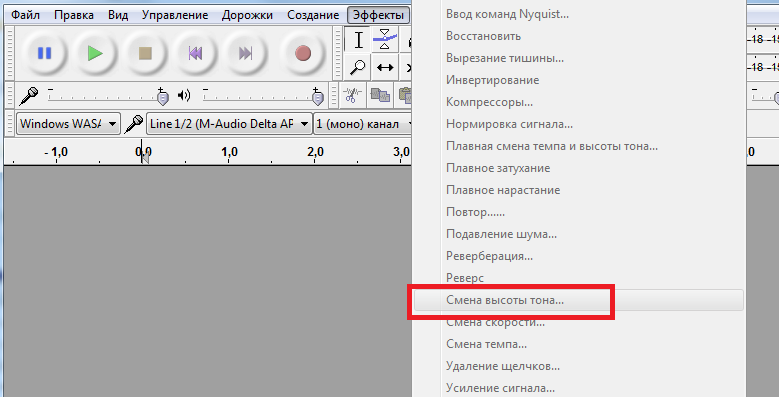Click the 2,0 mark on the timeline ruler

315,151
